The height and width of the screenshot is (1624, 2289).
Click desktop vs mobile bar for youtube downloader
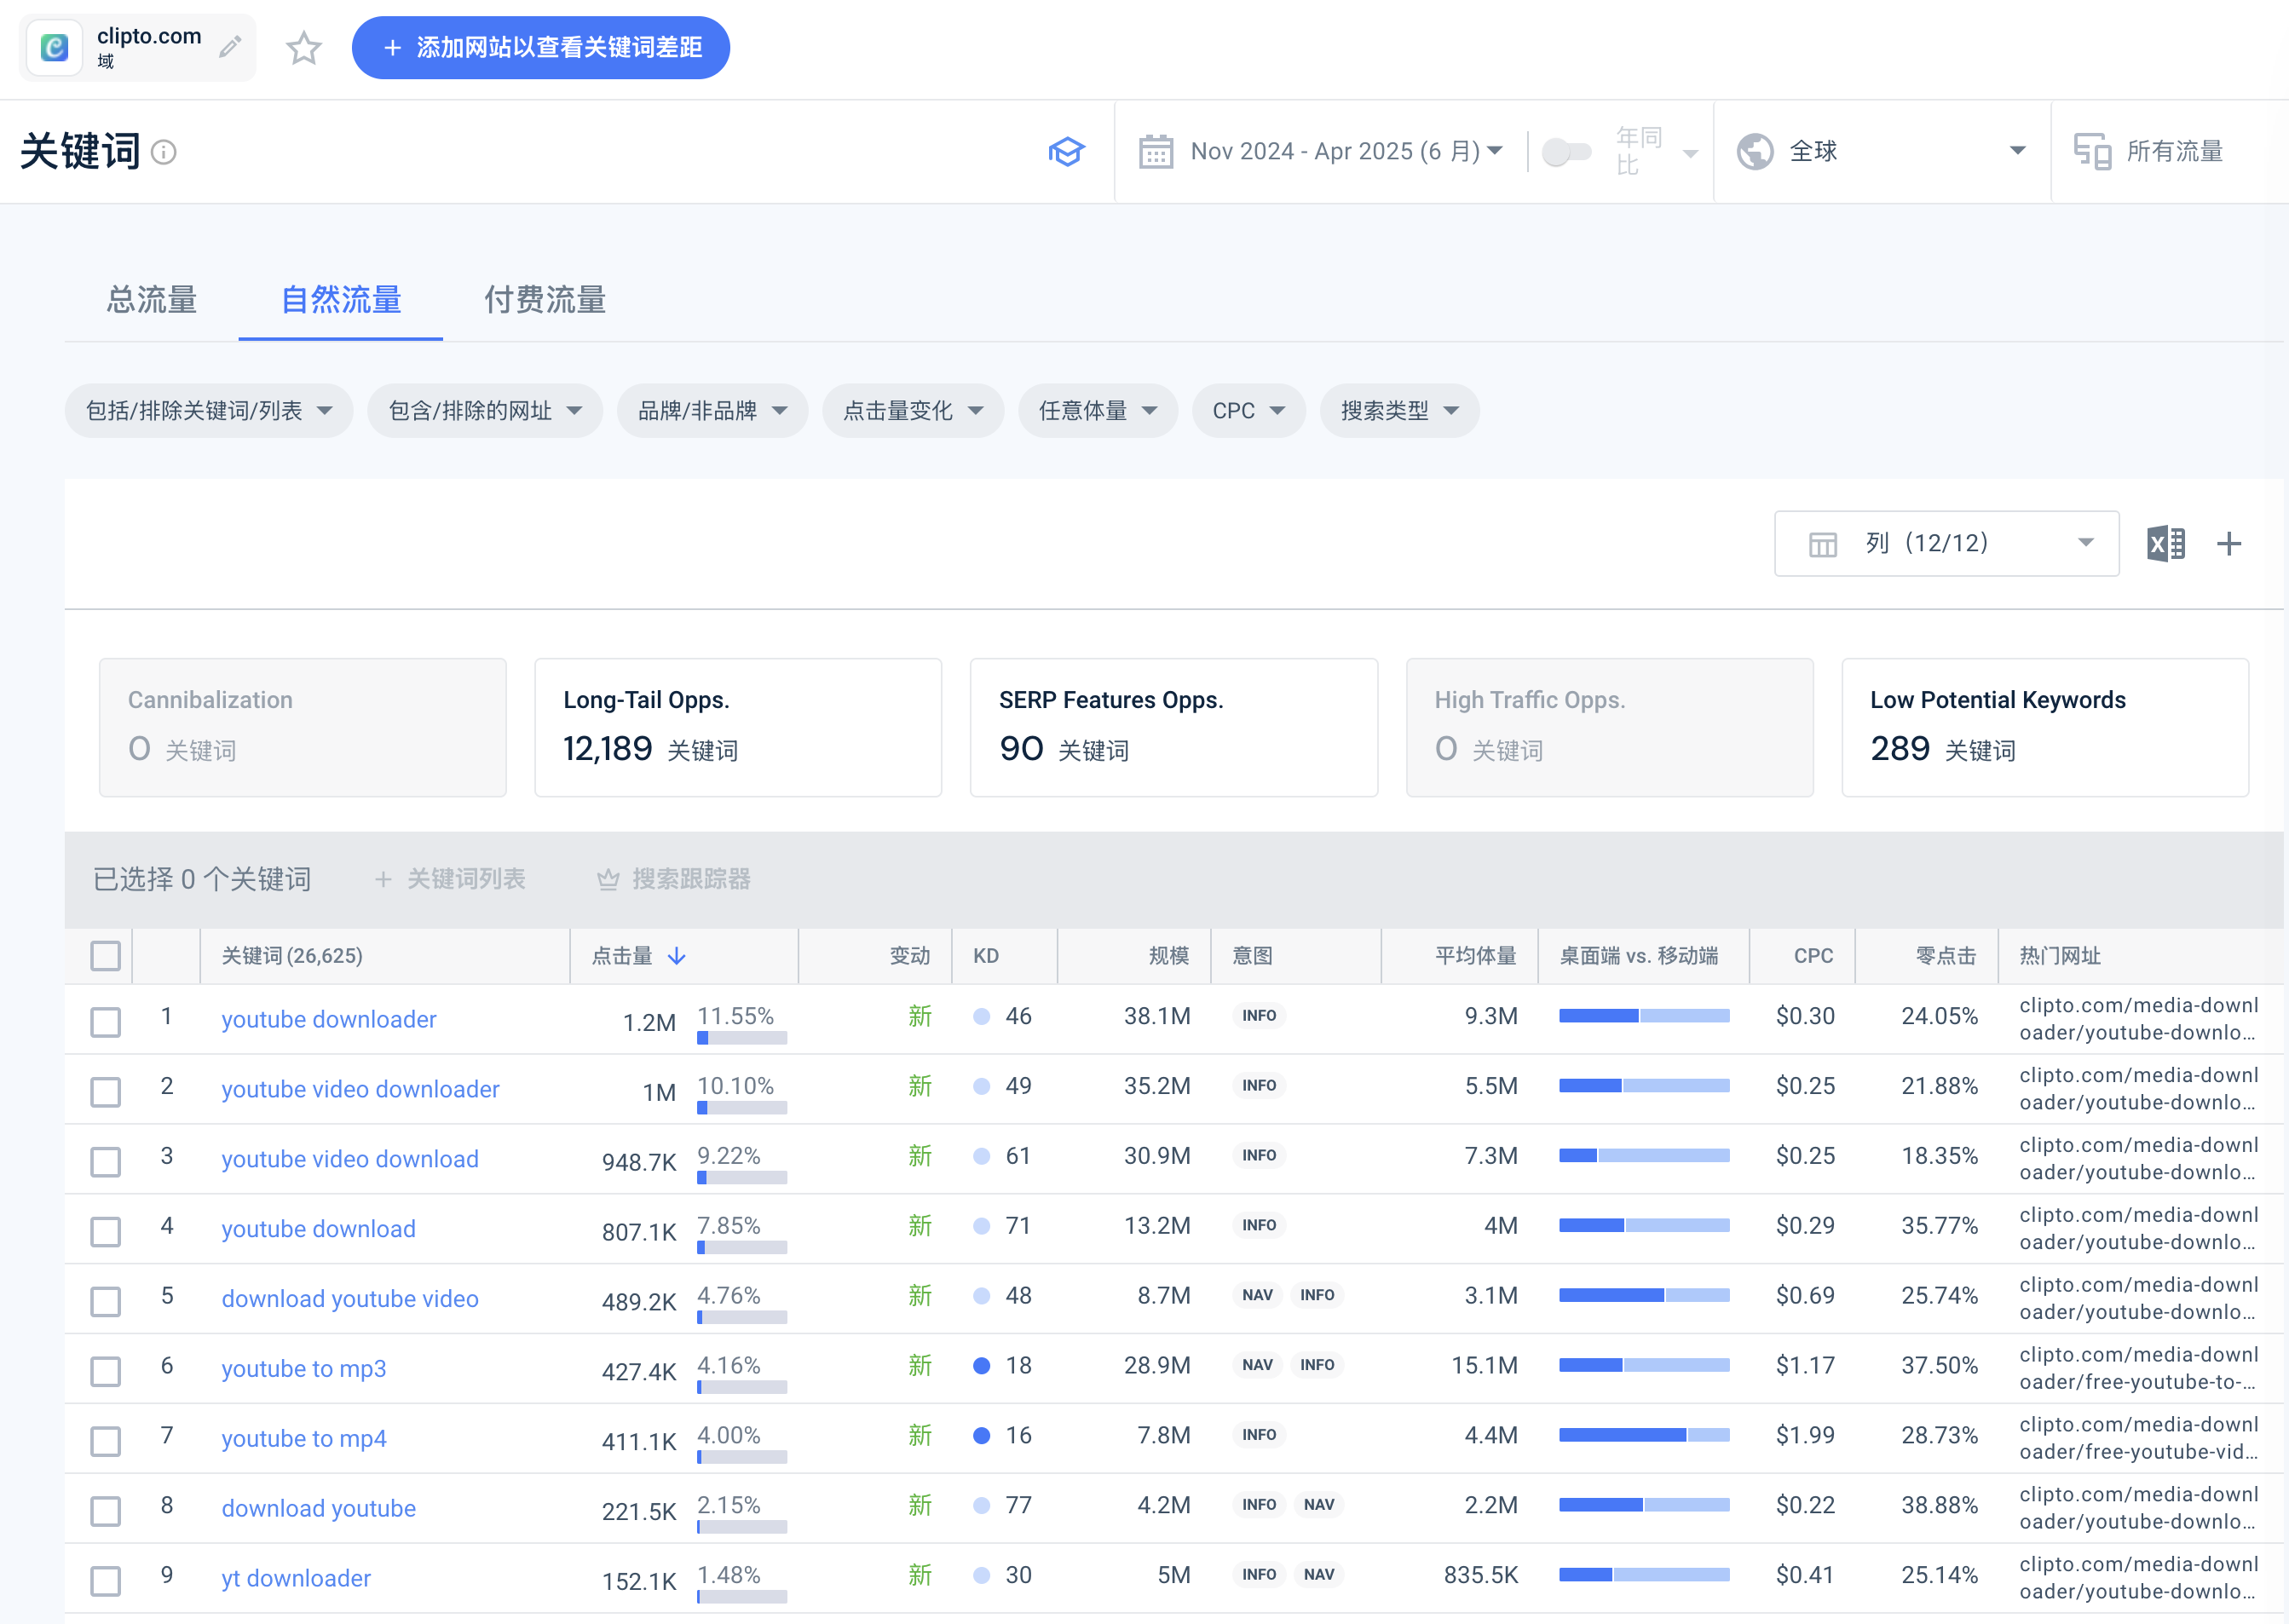(1644, 1017)
